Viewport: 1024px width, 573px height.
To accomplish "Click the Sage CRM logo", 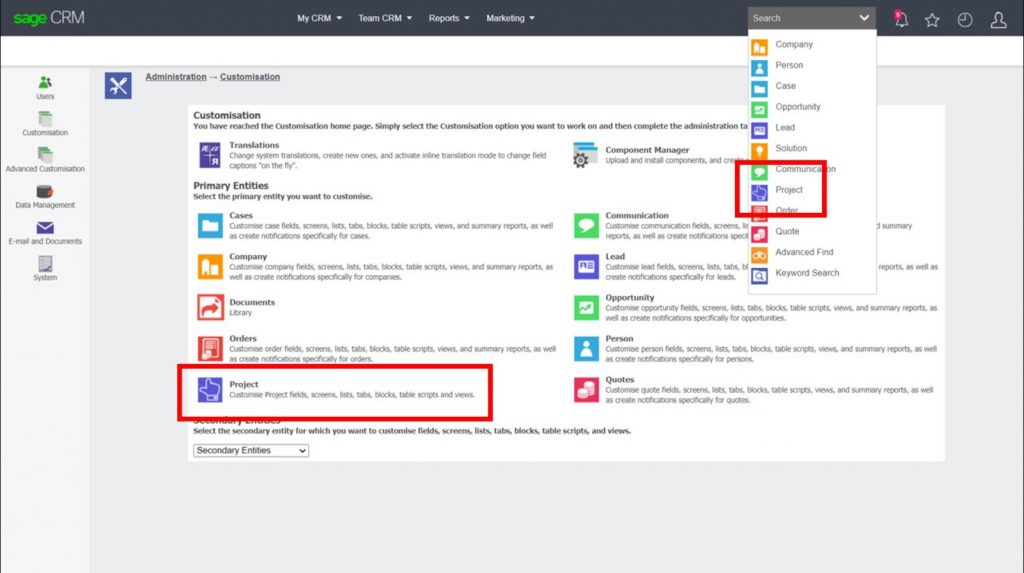I will point(49,18).
